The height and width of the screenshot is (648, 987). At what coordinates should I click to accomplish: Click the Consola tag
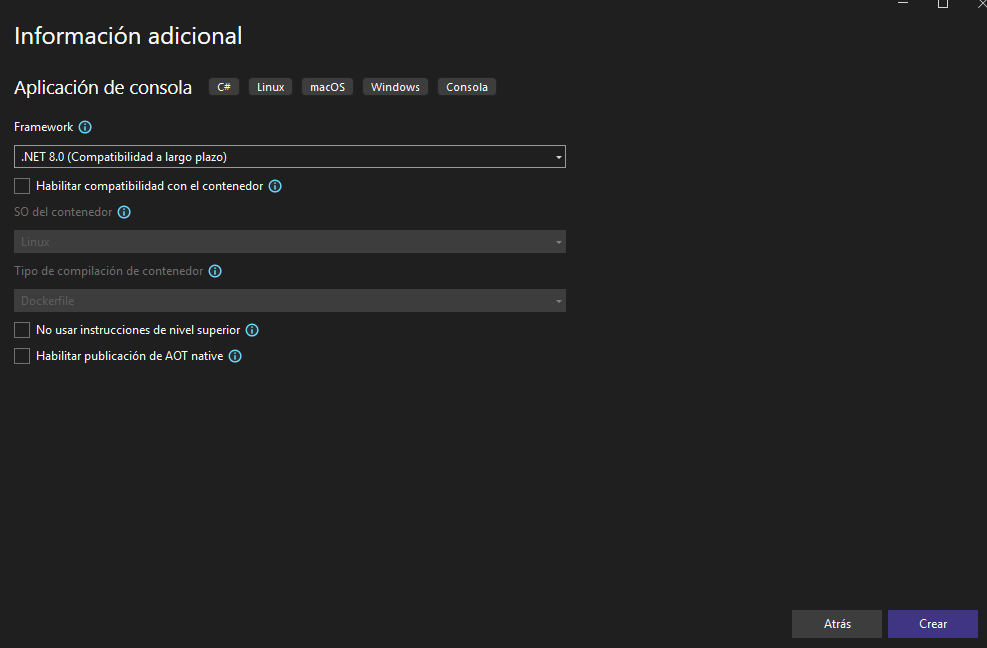coord(467,87)
